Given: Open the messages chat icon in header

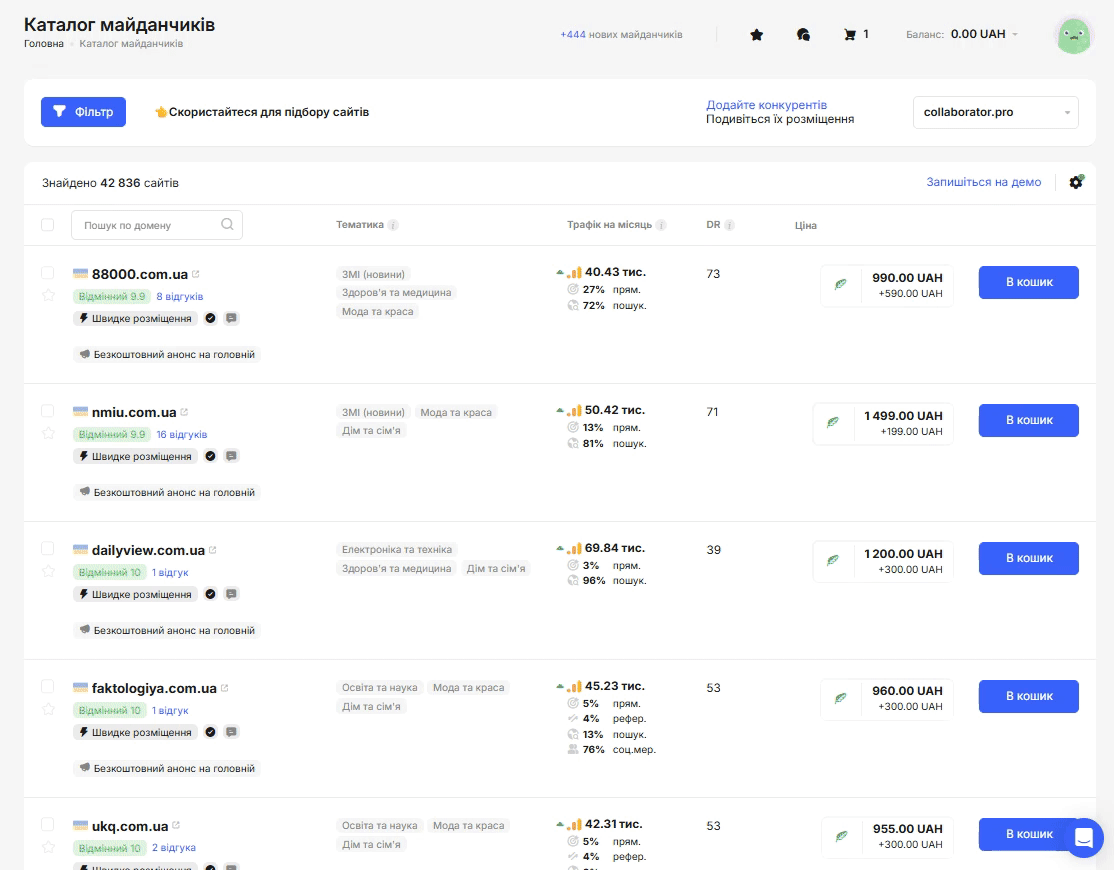Looking at the screenshot, I should coord(804,35).
